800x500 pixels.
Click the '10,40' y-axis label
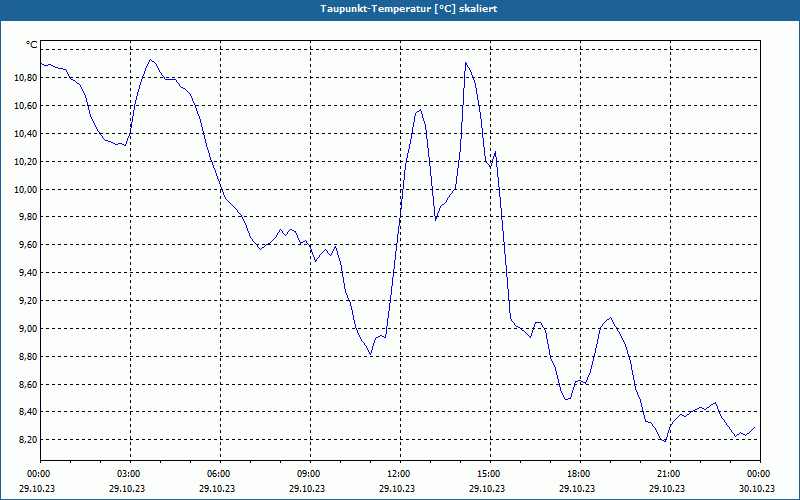click(x=27, y=134)
